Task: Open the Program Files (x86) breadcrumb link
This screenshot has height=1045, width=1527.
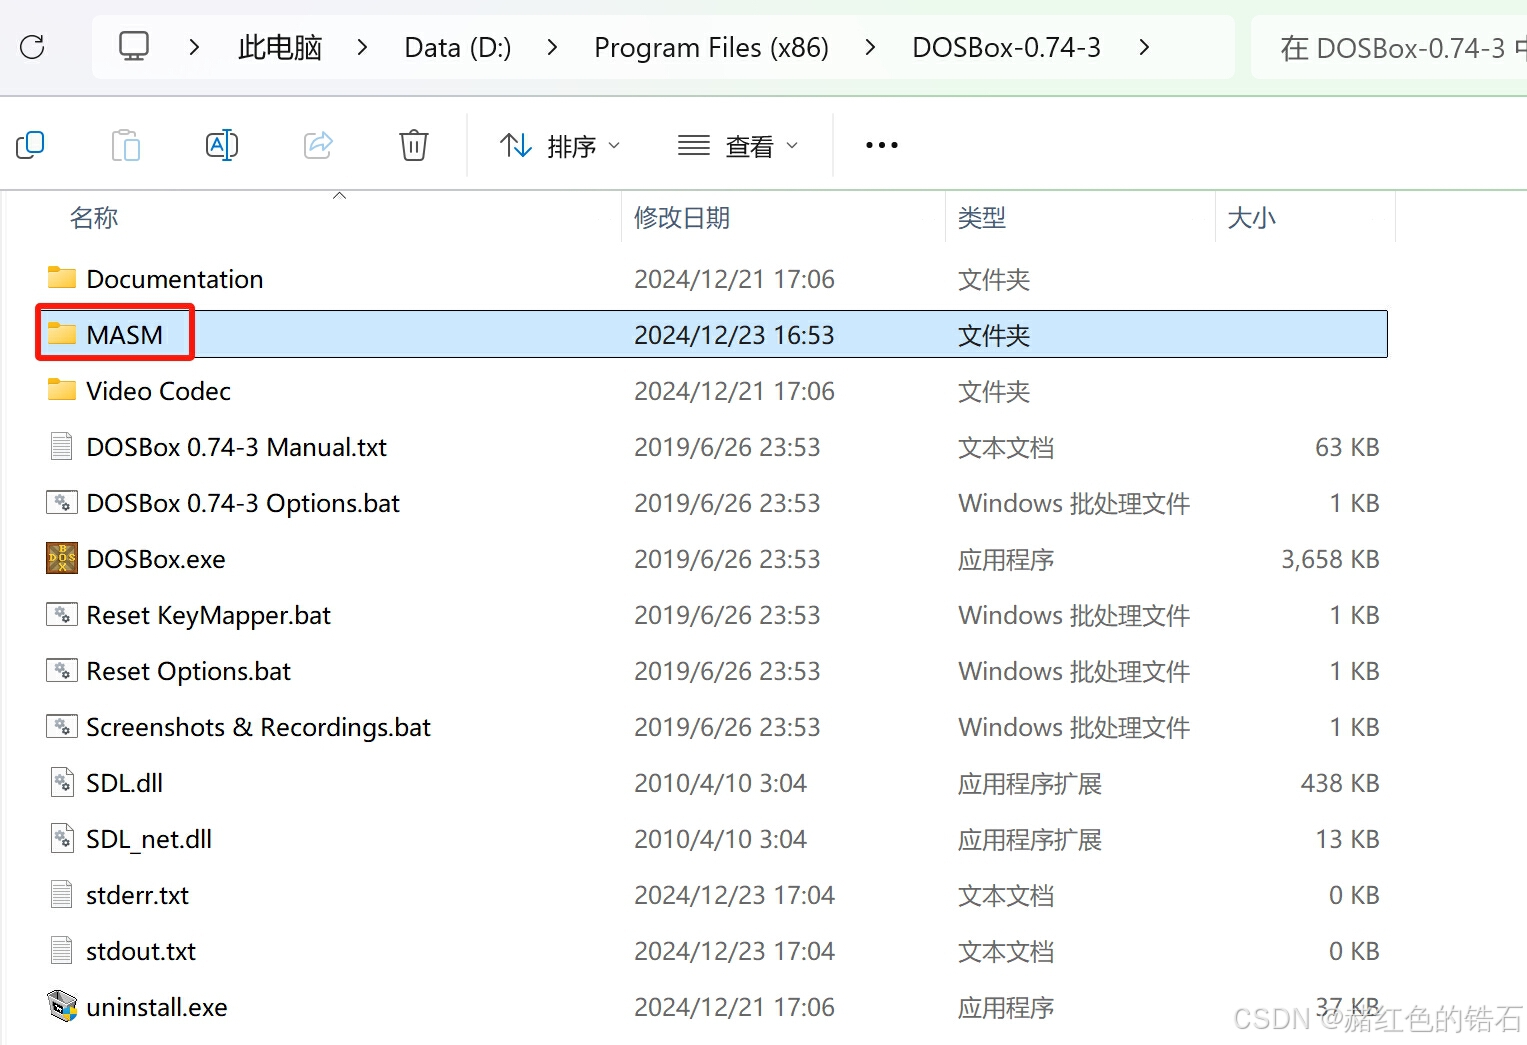Action: 711,46
